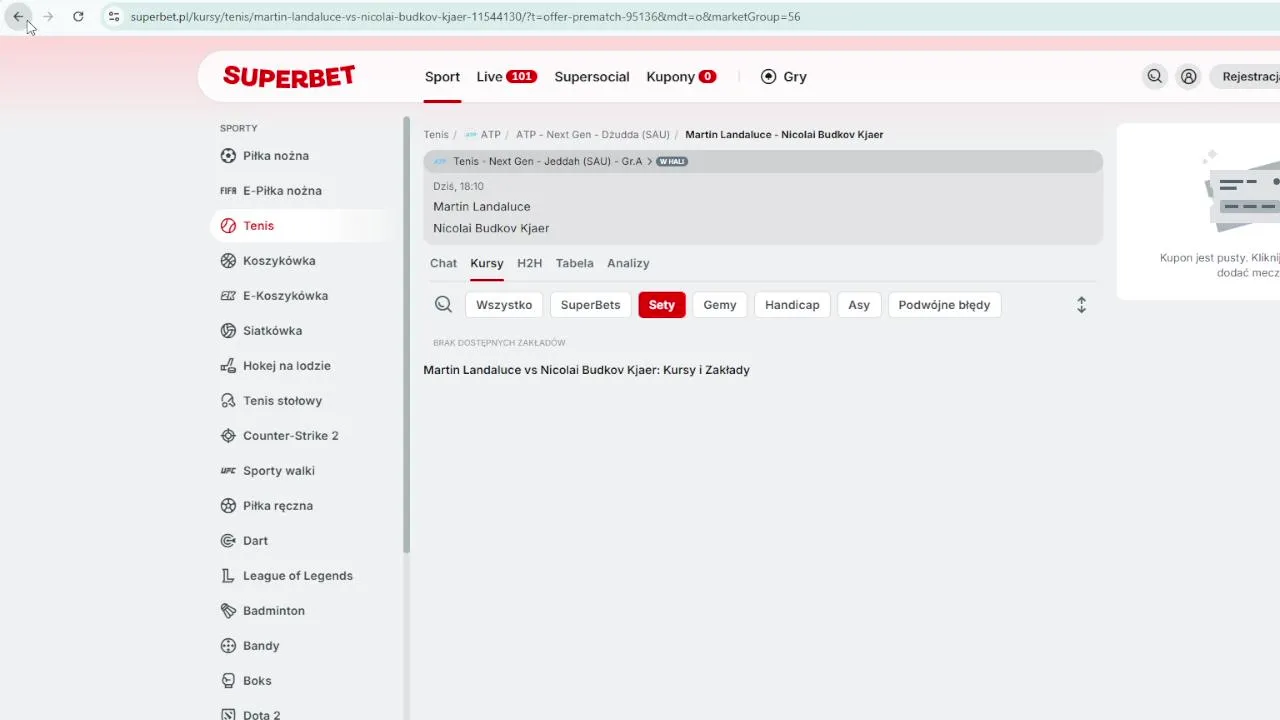Click match time Dziś, 18:10
1280x720 pixels.
[458, 186]
